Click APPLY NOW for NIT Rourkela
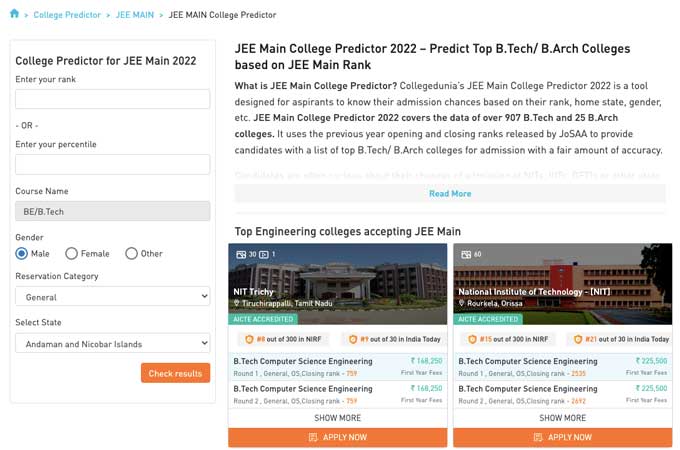This screenshot has height=450, width=680. tap(562, 437)
